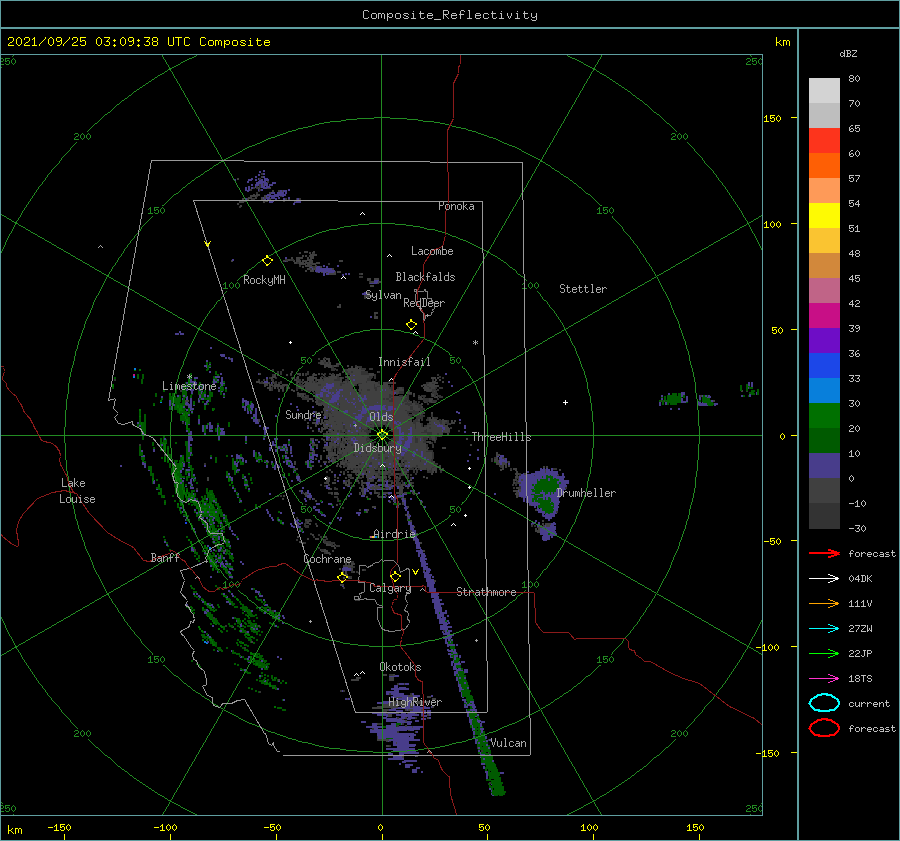Click the Okotoks city label
Image resolution: width=900 pixels, height=841 pixels.
pyautogui.click(x=400, y=667)
